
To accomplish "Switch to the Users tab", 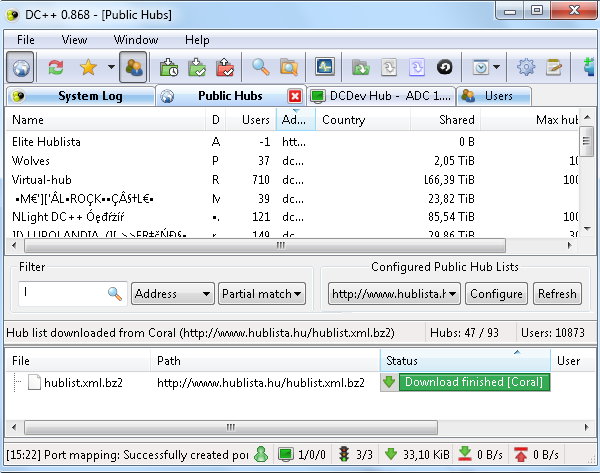I will click(494, 96).
